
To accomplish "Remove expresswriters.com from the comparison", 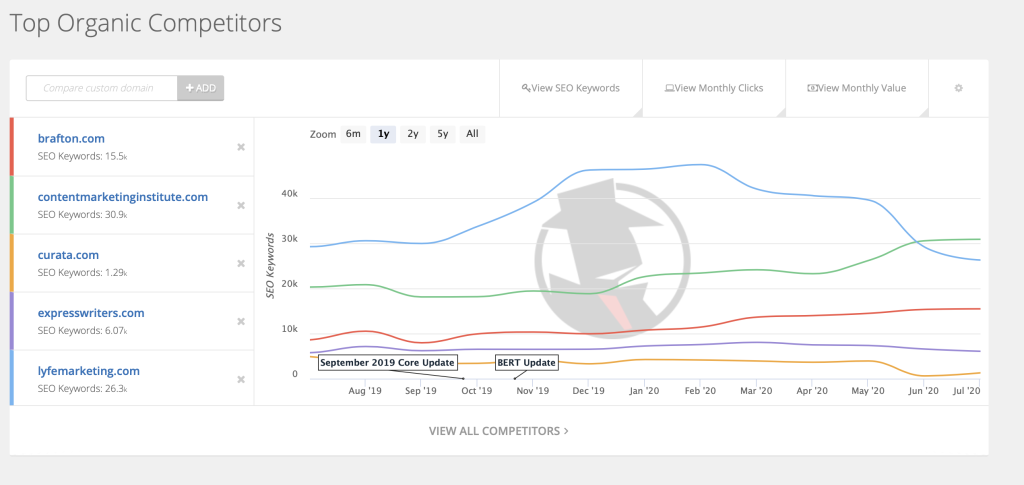I will 241,321.
